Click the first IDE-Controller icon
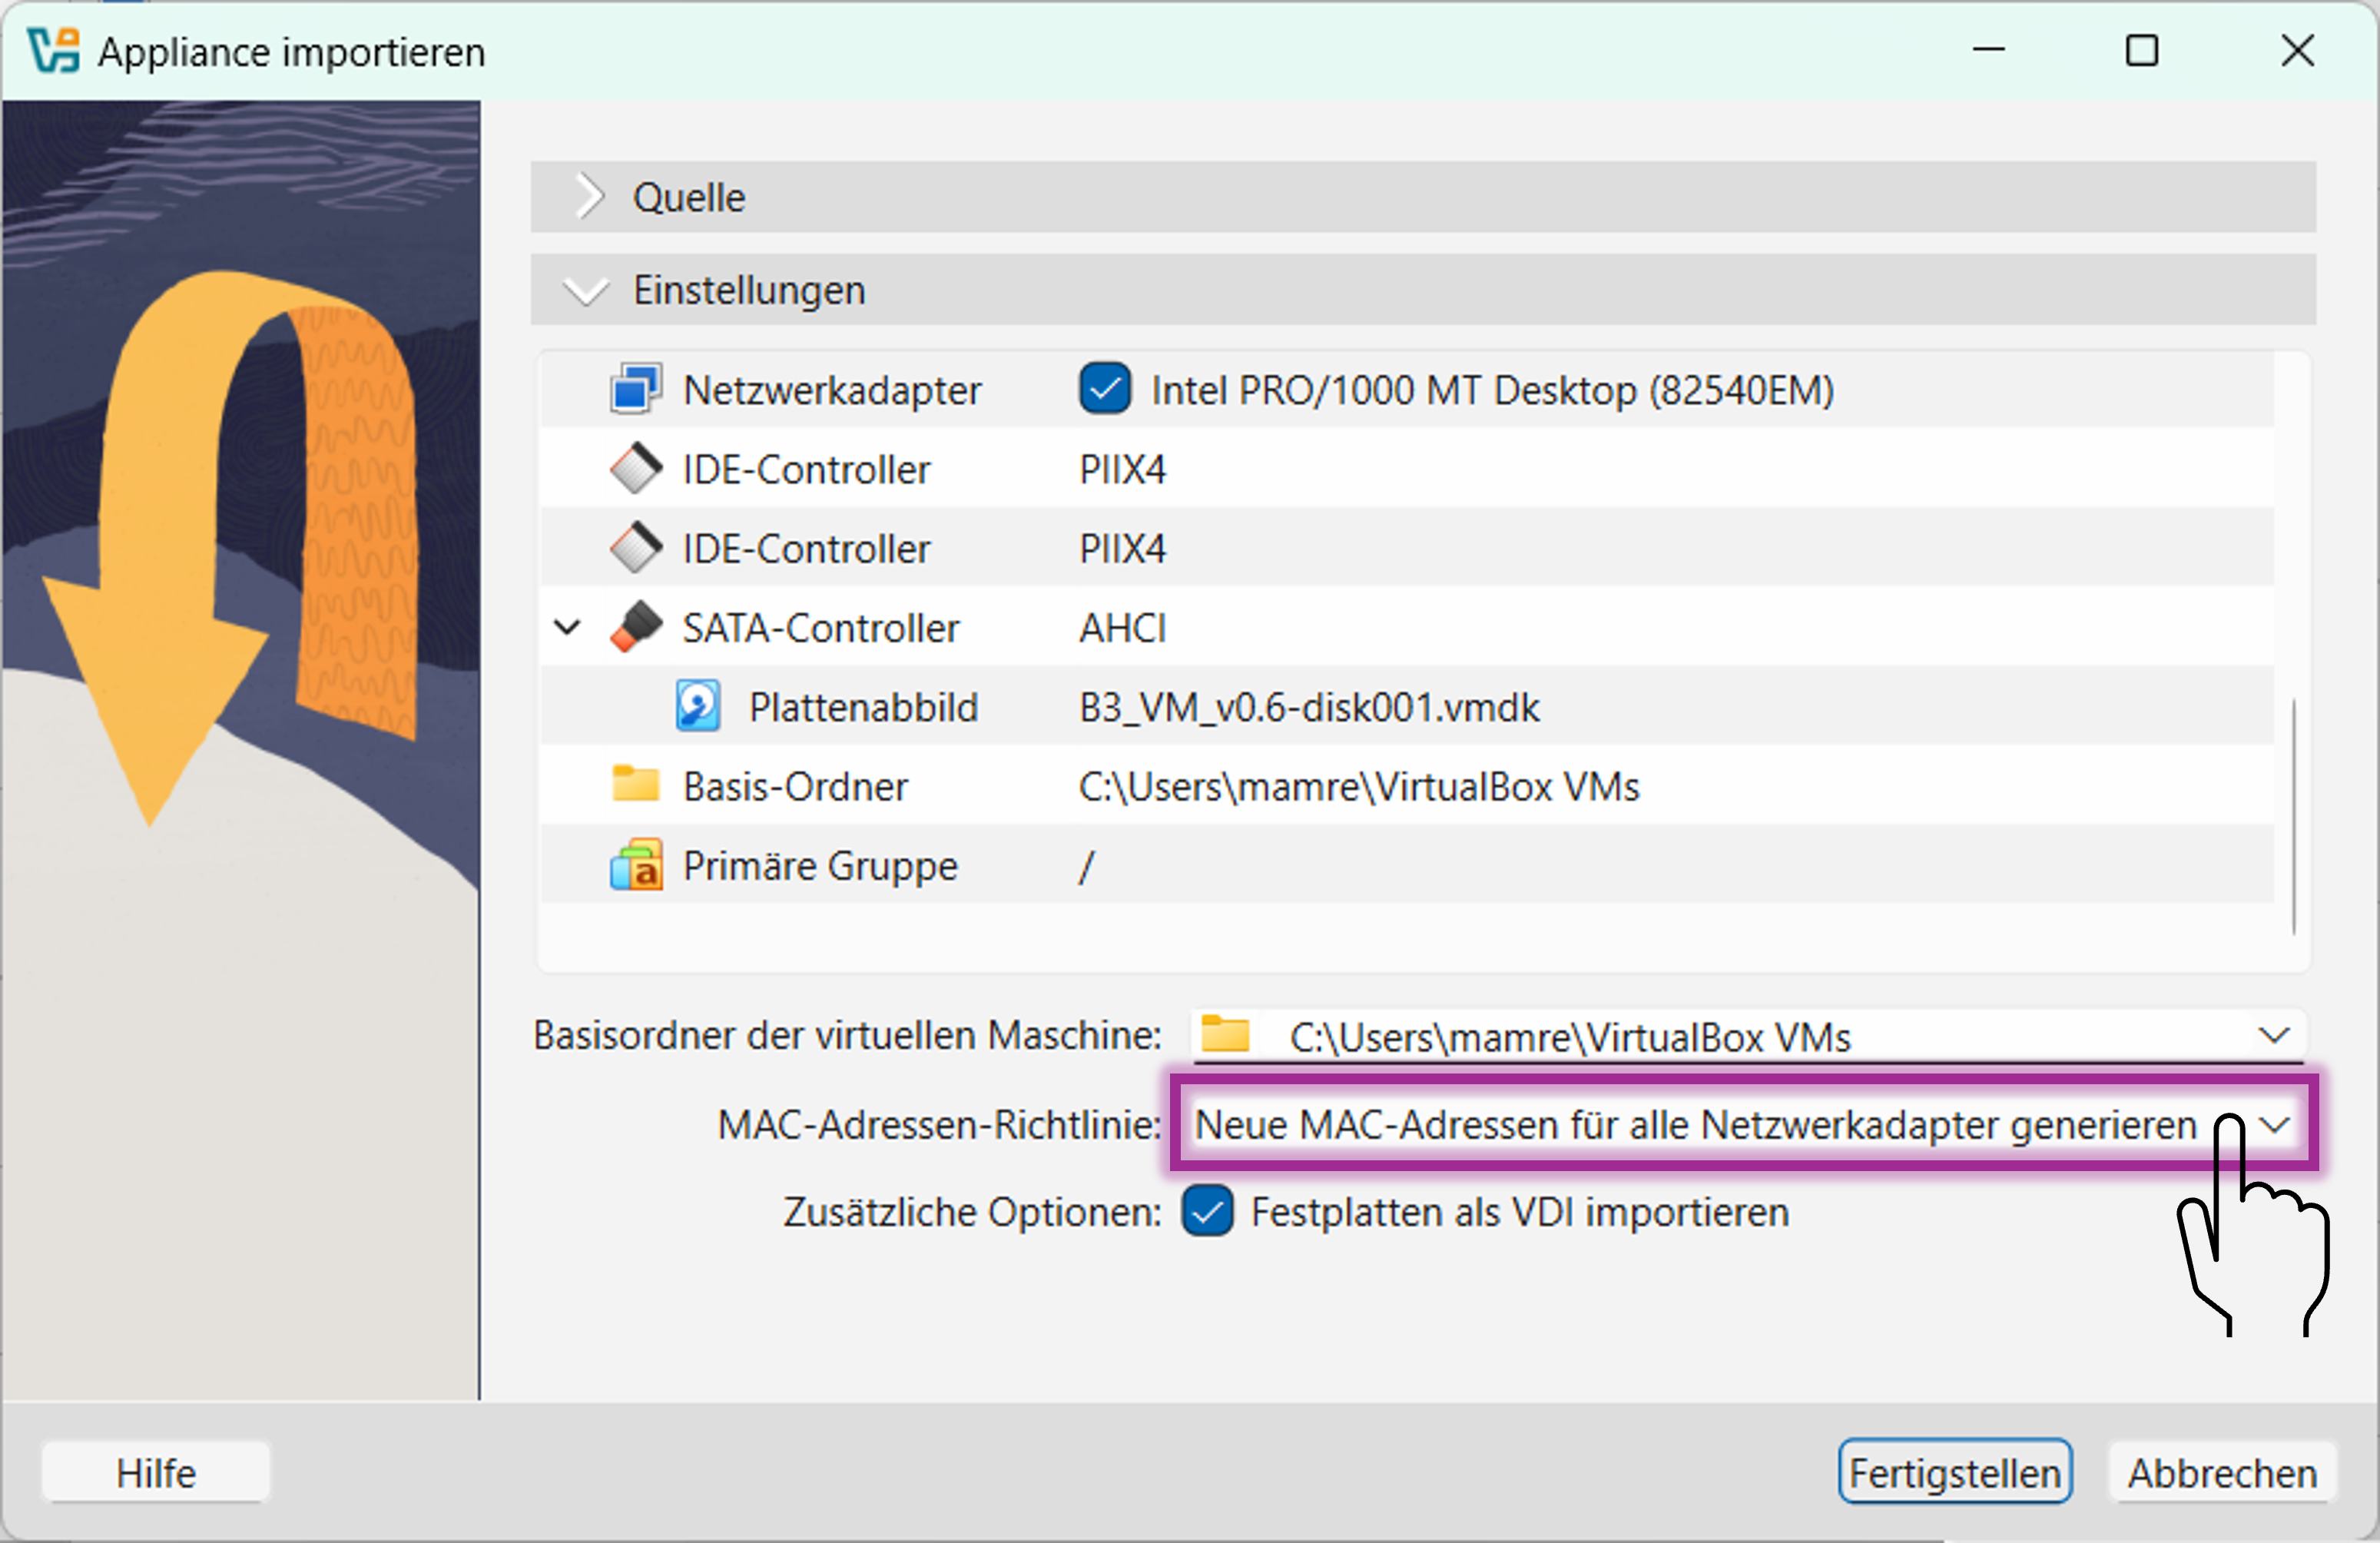The image size is (2380, 1543). 635,469
